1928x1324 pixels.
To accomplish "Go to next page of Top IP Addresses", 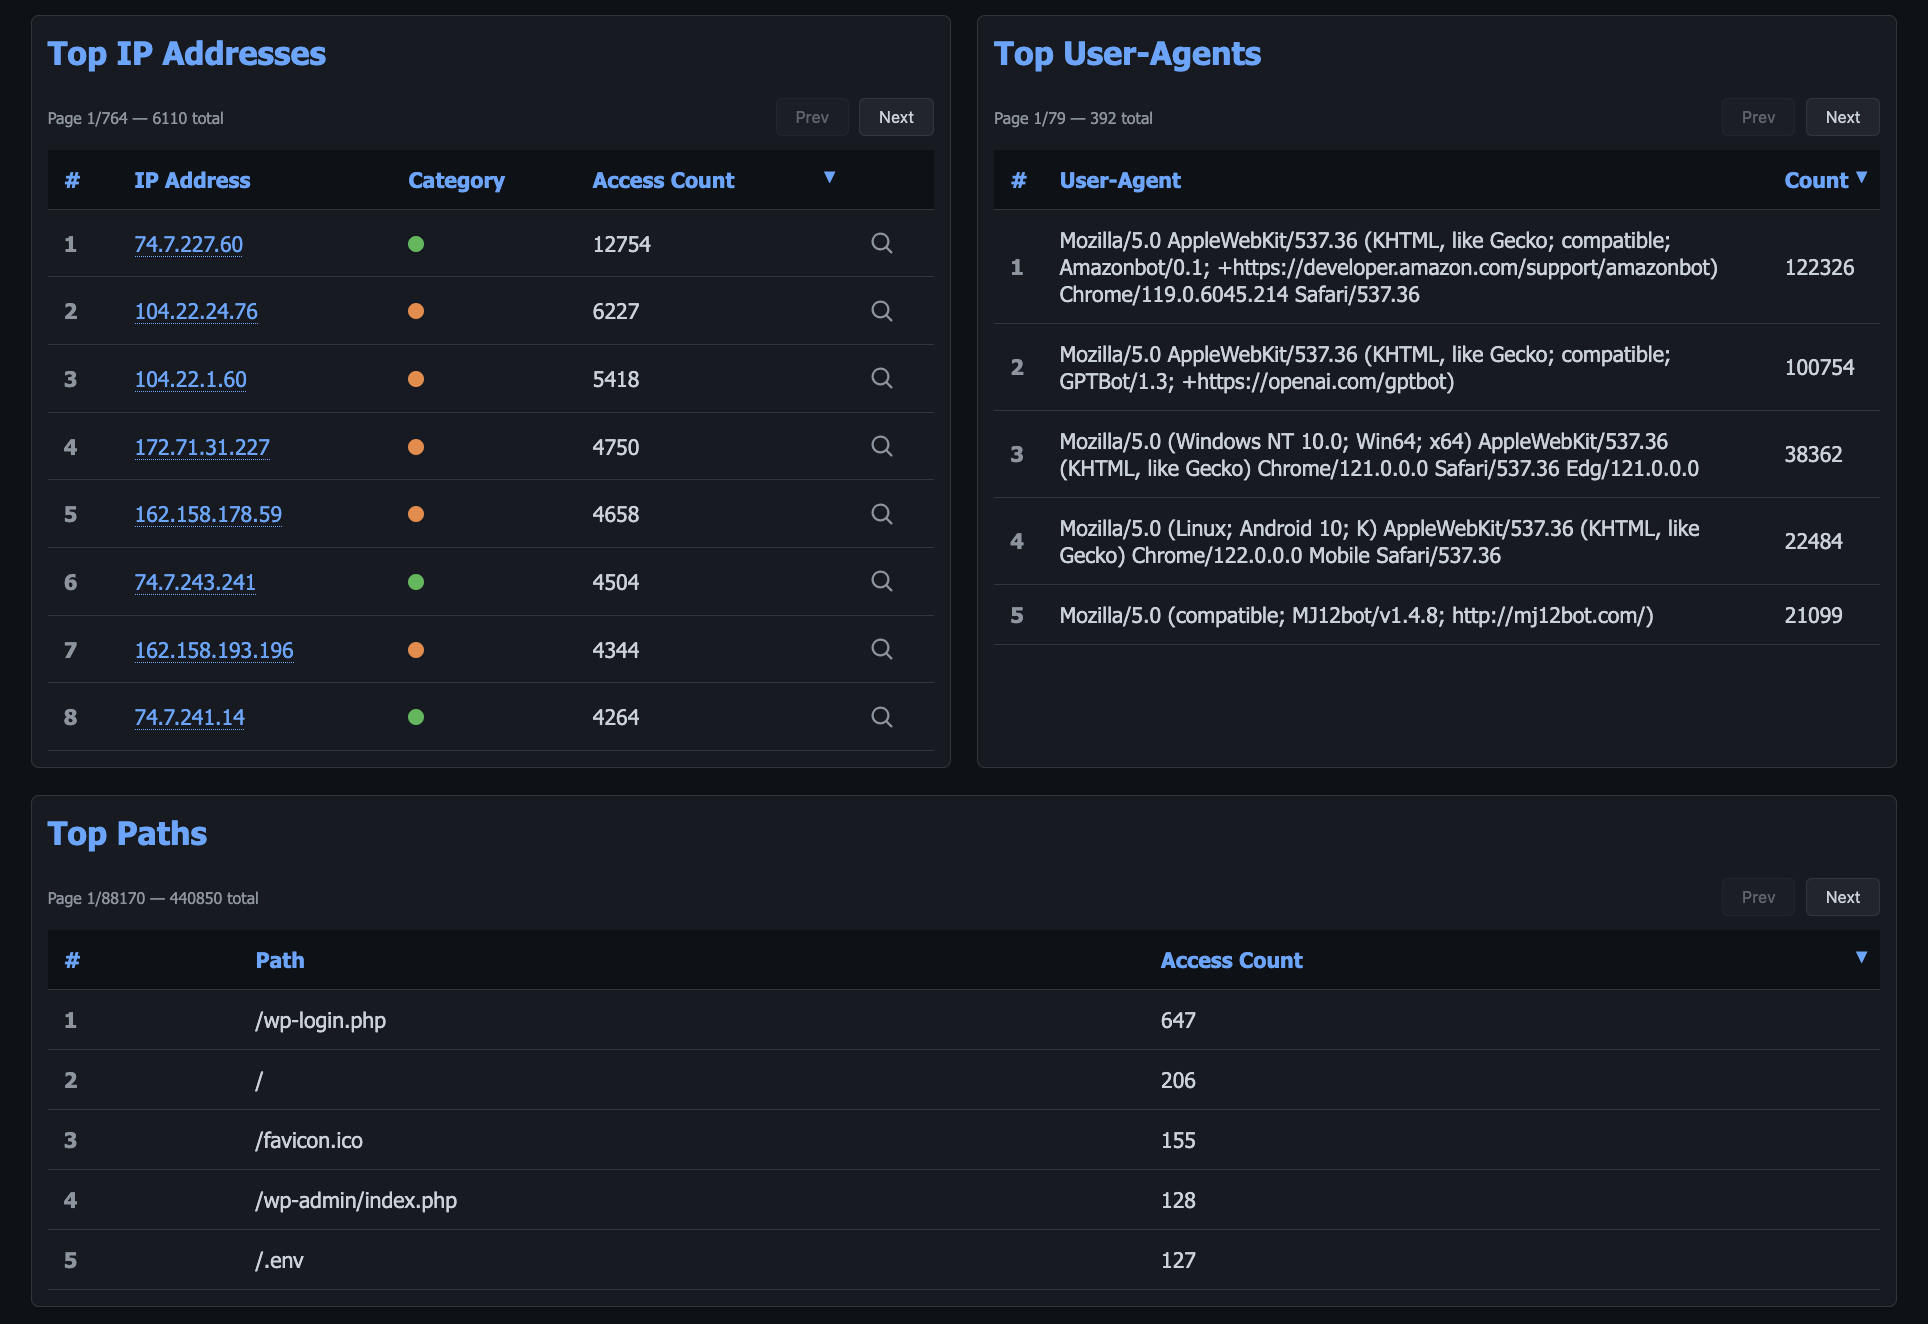I will [x=895, y=116].
